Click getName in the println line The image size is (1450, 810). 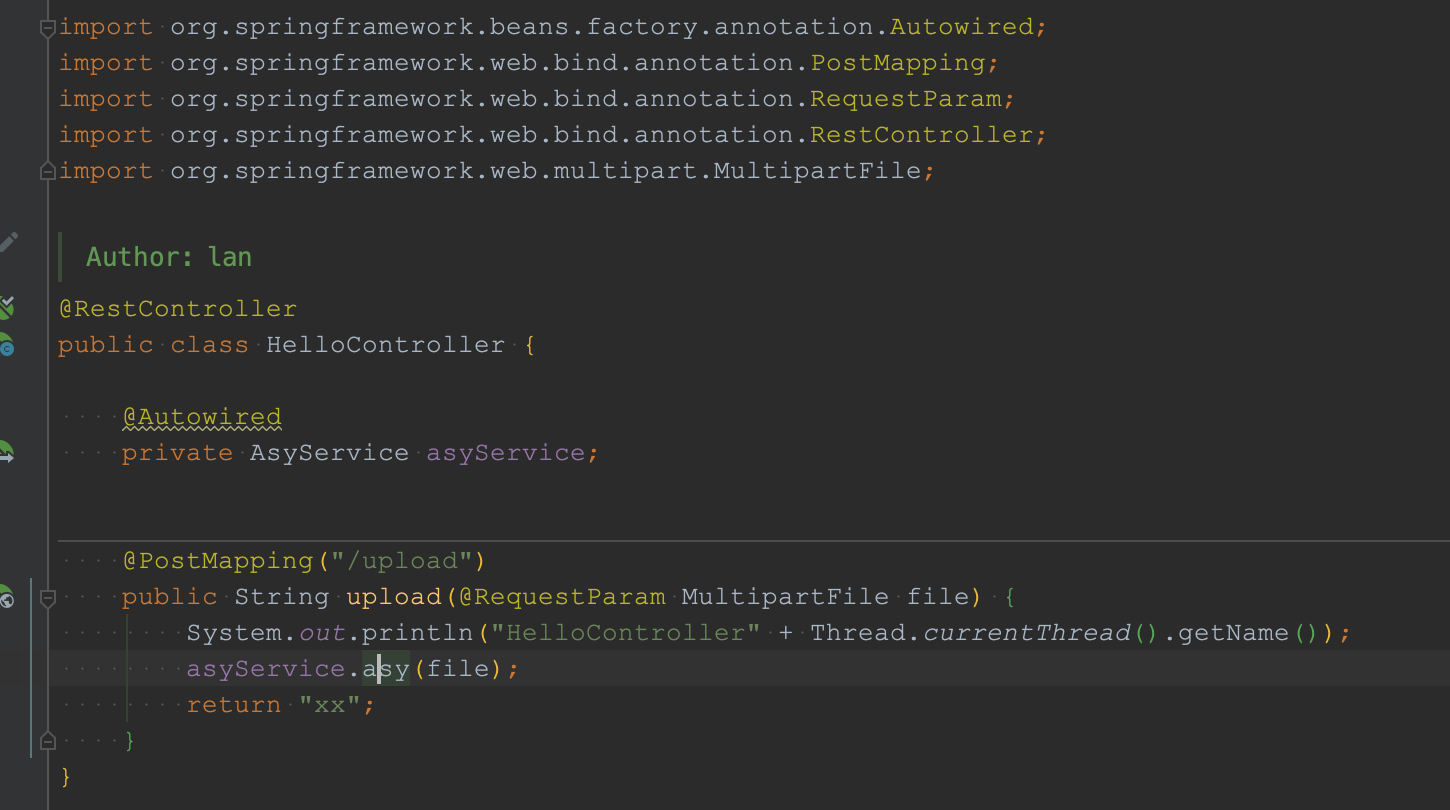(1234, 633)
